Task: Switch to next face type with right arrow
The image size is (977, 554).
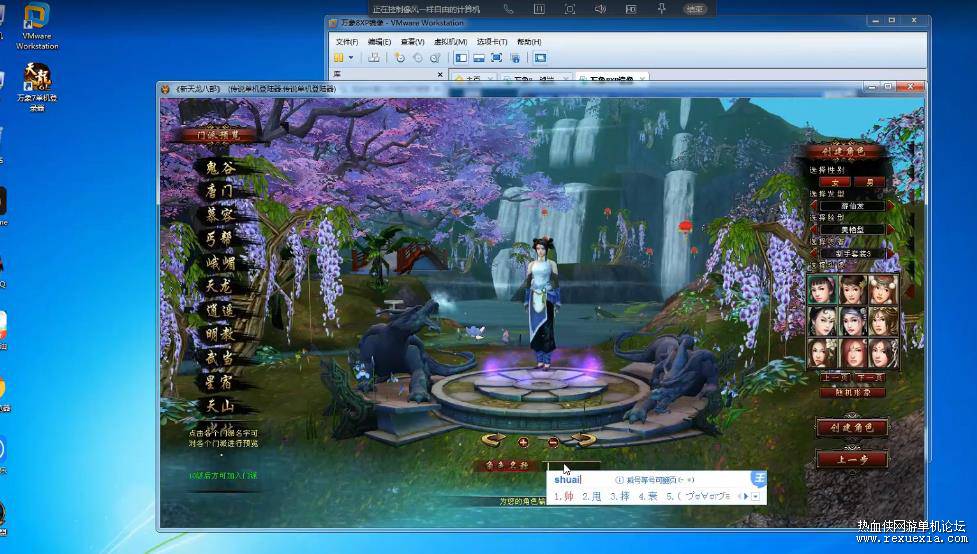Action: coord(890,229)
